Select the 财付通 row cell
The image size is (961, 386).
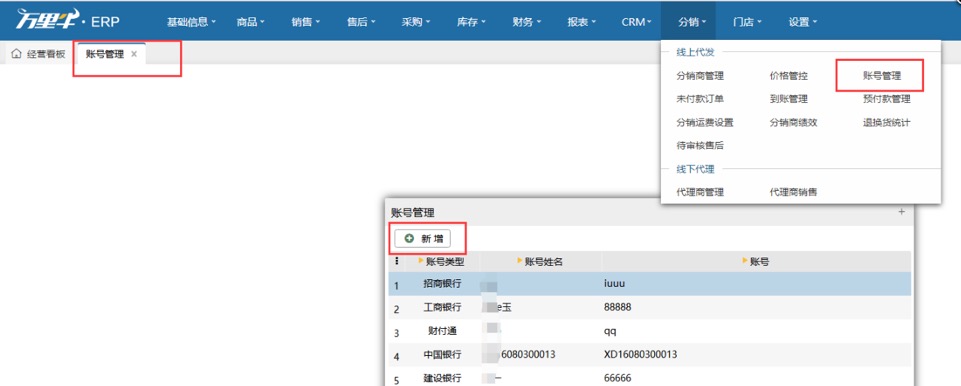(x=442, y=331)
